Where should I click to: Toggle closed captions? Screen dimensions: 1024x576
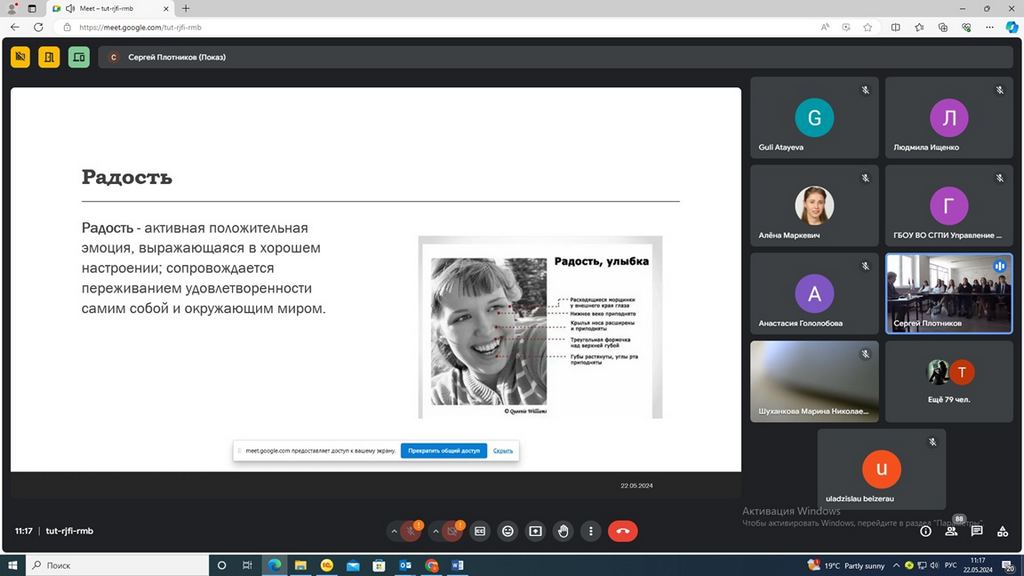(480, 531)
